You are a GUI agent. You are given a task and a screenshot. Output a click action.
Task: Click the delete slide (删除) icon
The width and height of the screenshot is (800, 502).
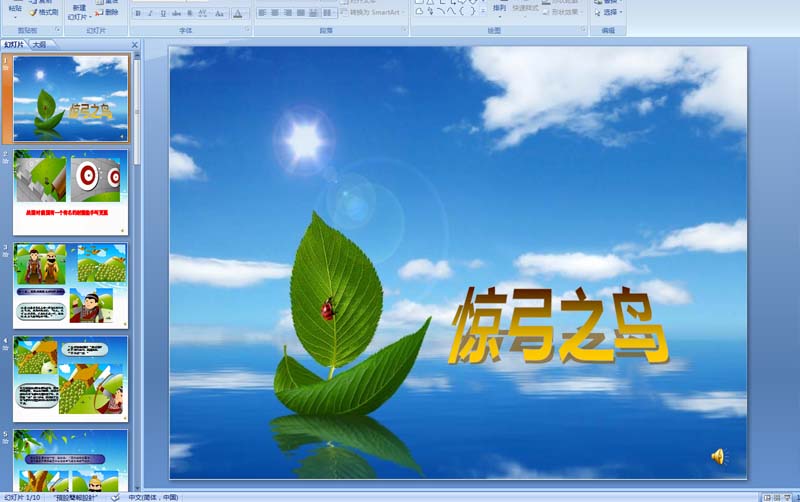tap(106, 13)
